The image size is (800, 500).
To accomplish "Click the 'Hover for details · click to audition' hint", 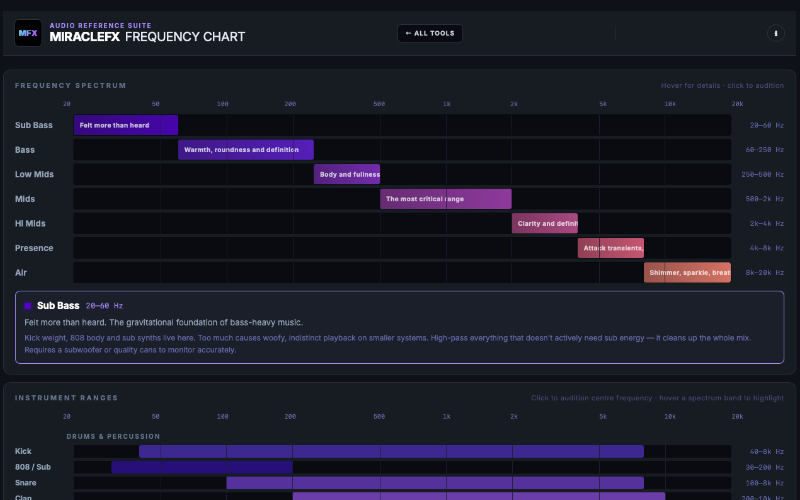I will coord(722,85).
